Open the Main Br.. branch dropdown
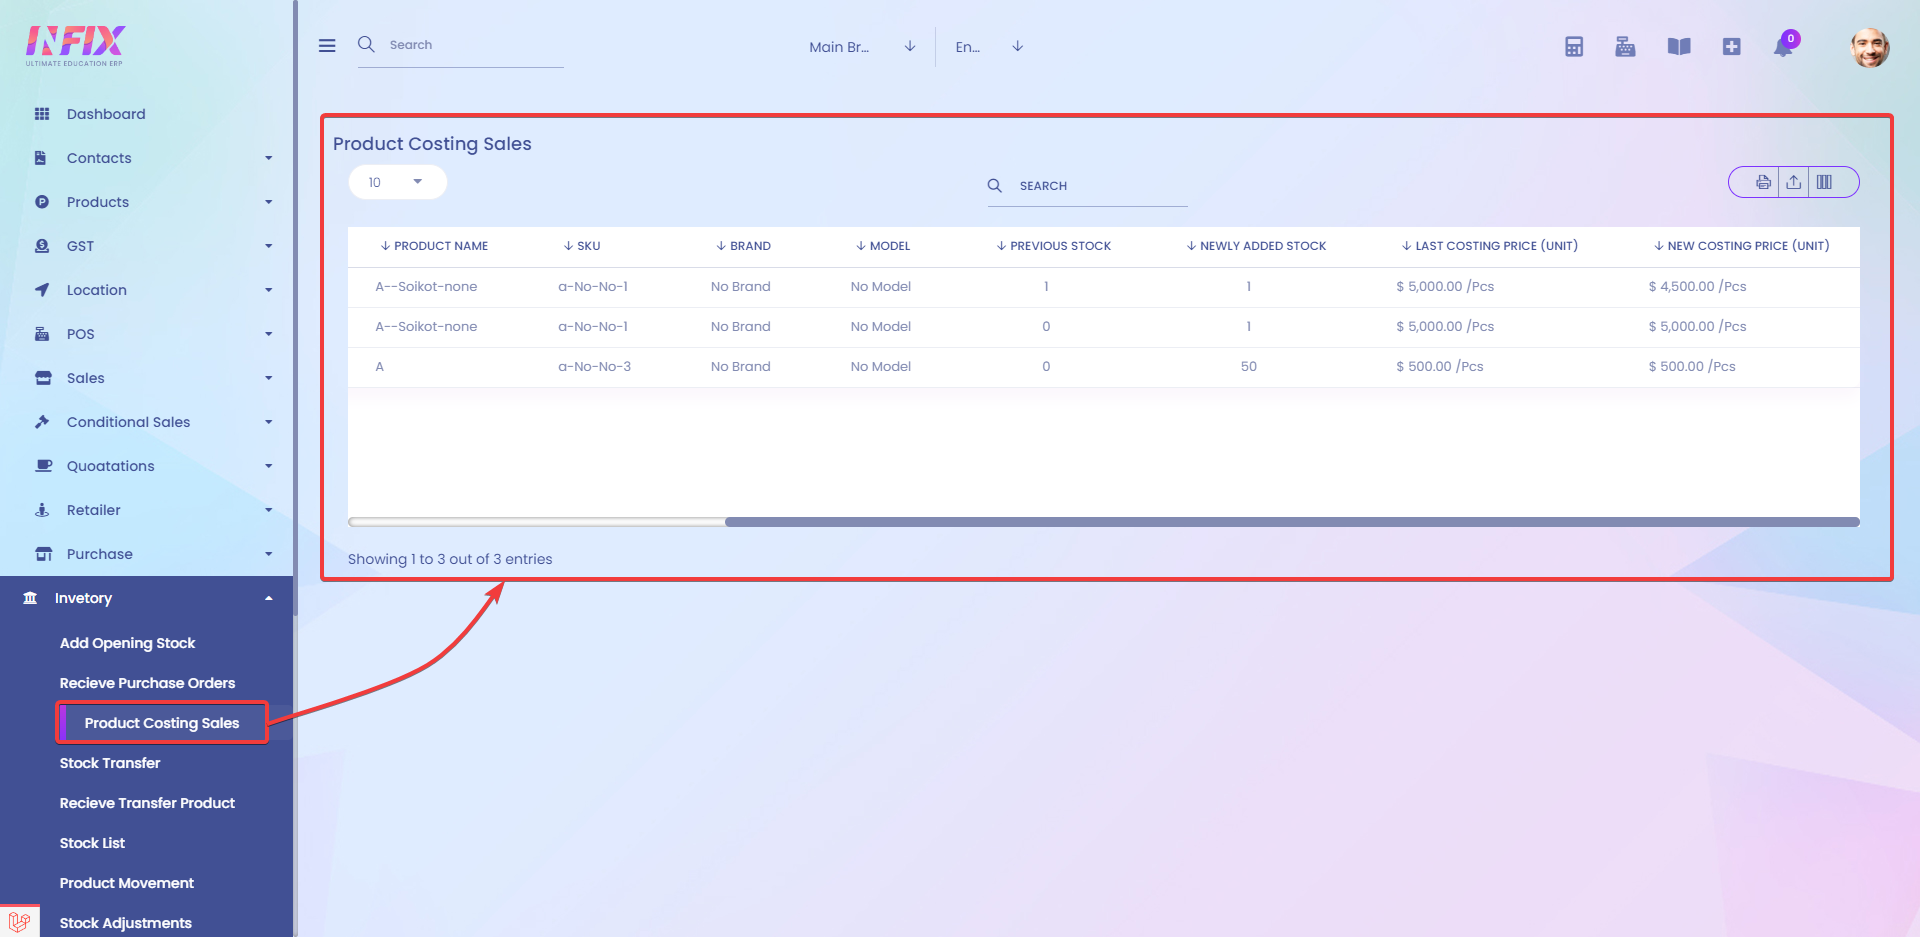This screenshot has width=1920, height=937. pos(861,47)
